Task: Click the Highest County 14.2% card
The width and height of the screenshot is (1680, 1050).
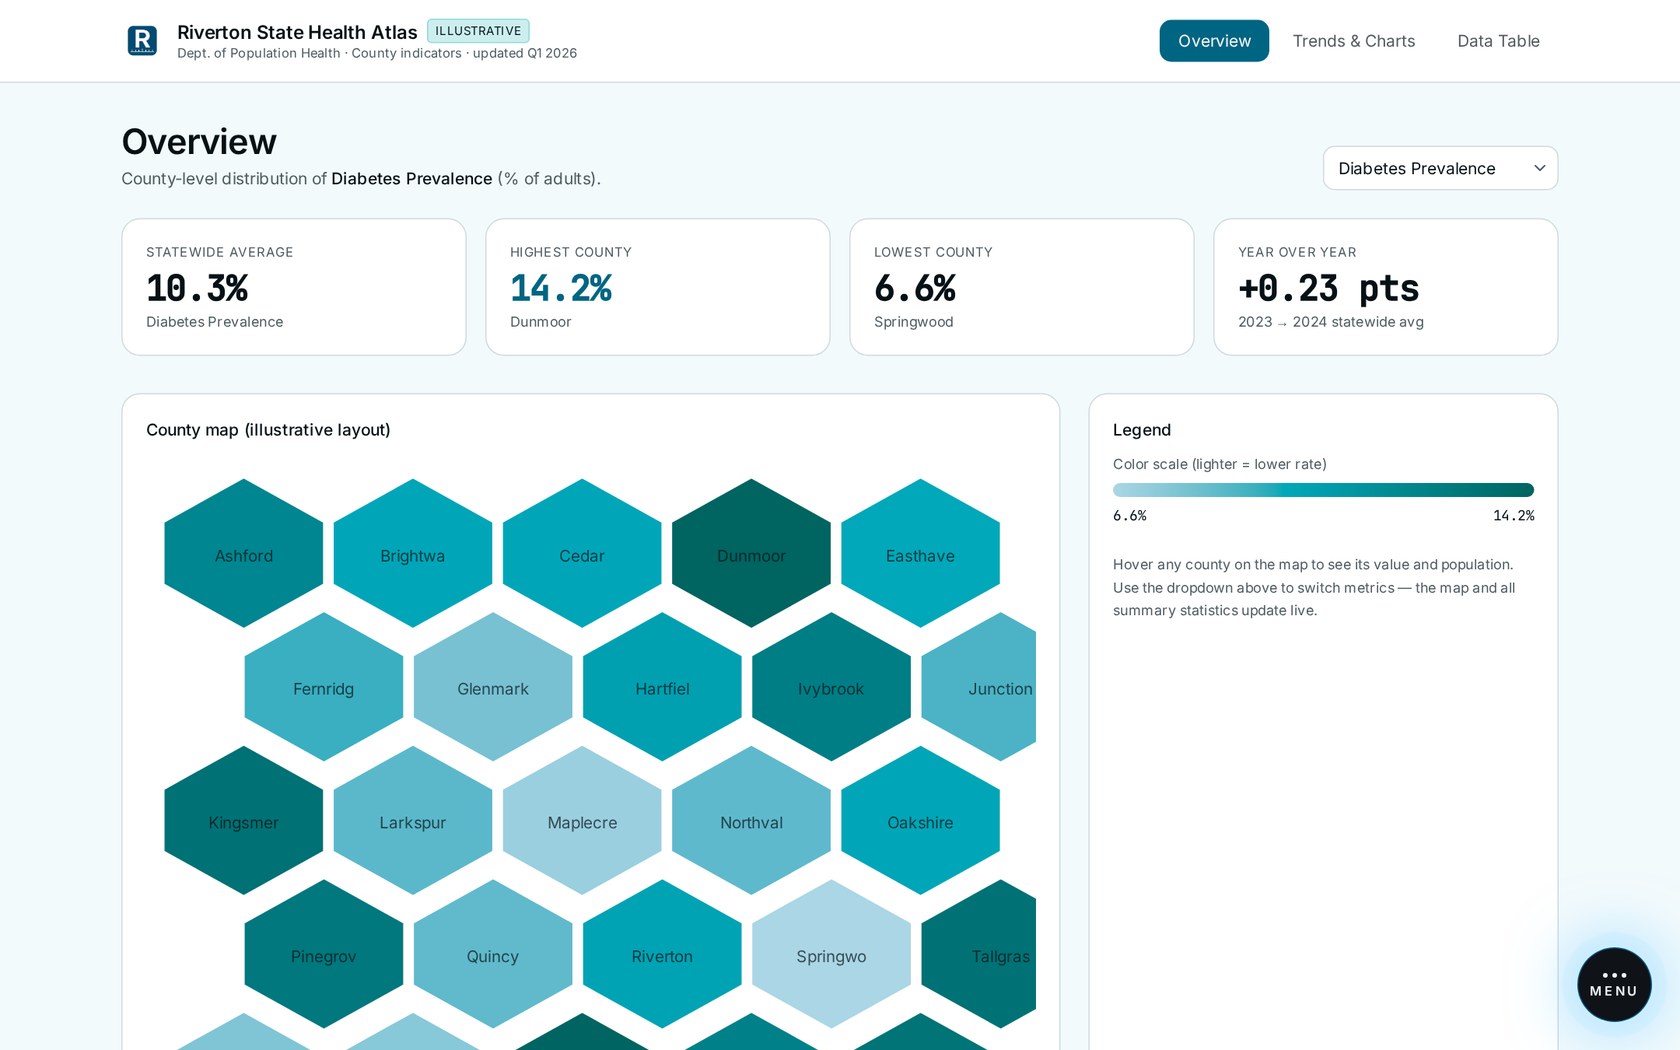Action: pyautogui.click(x=658, y=287)
